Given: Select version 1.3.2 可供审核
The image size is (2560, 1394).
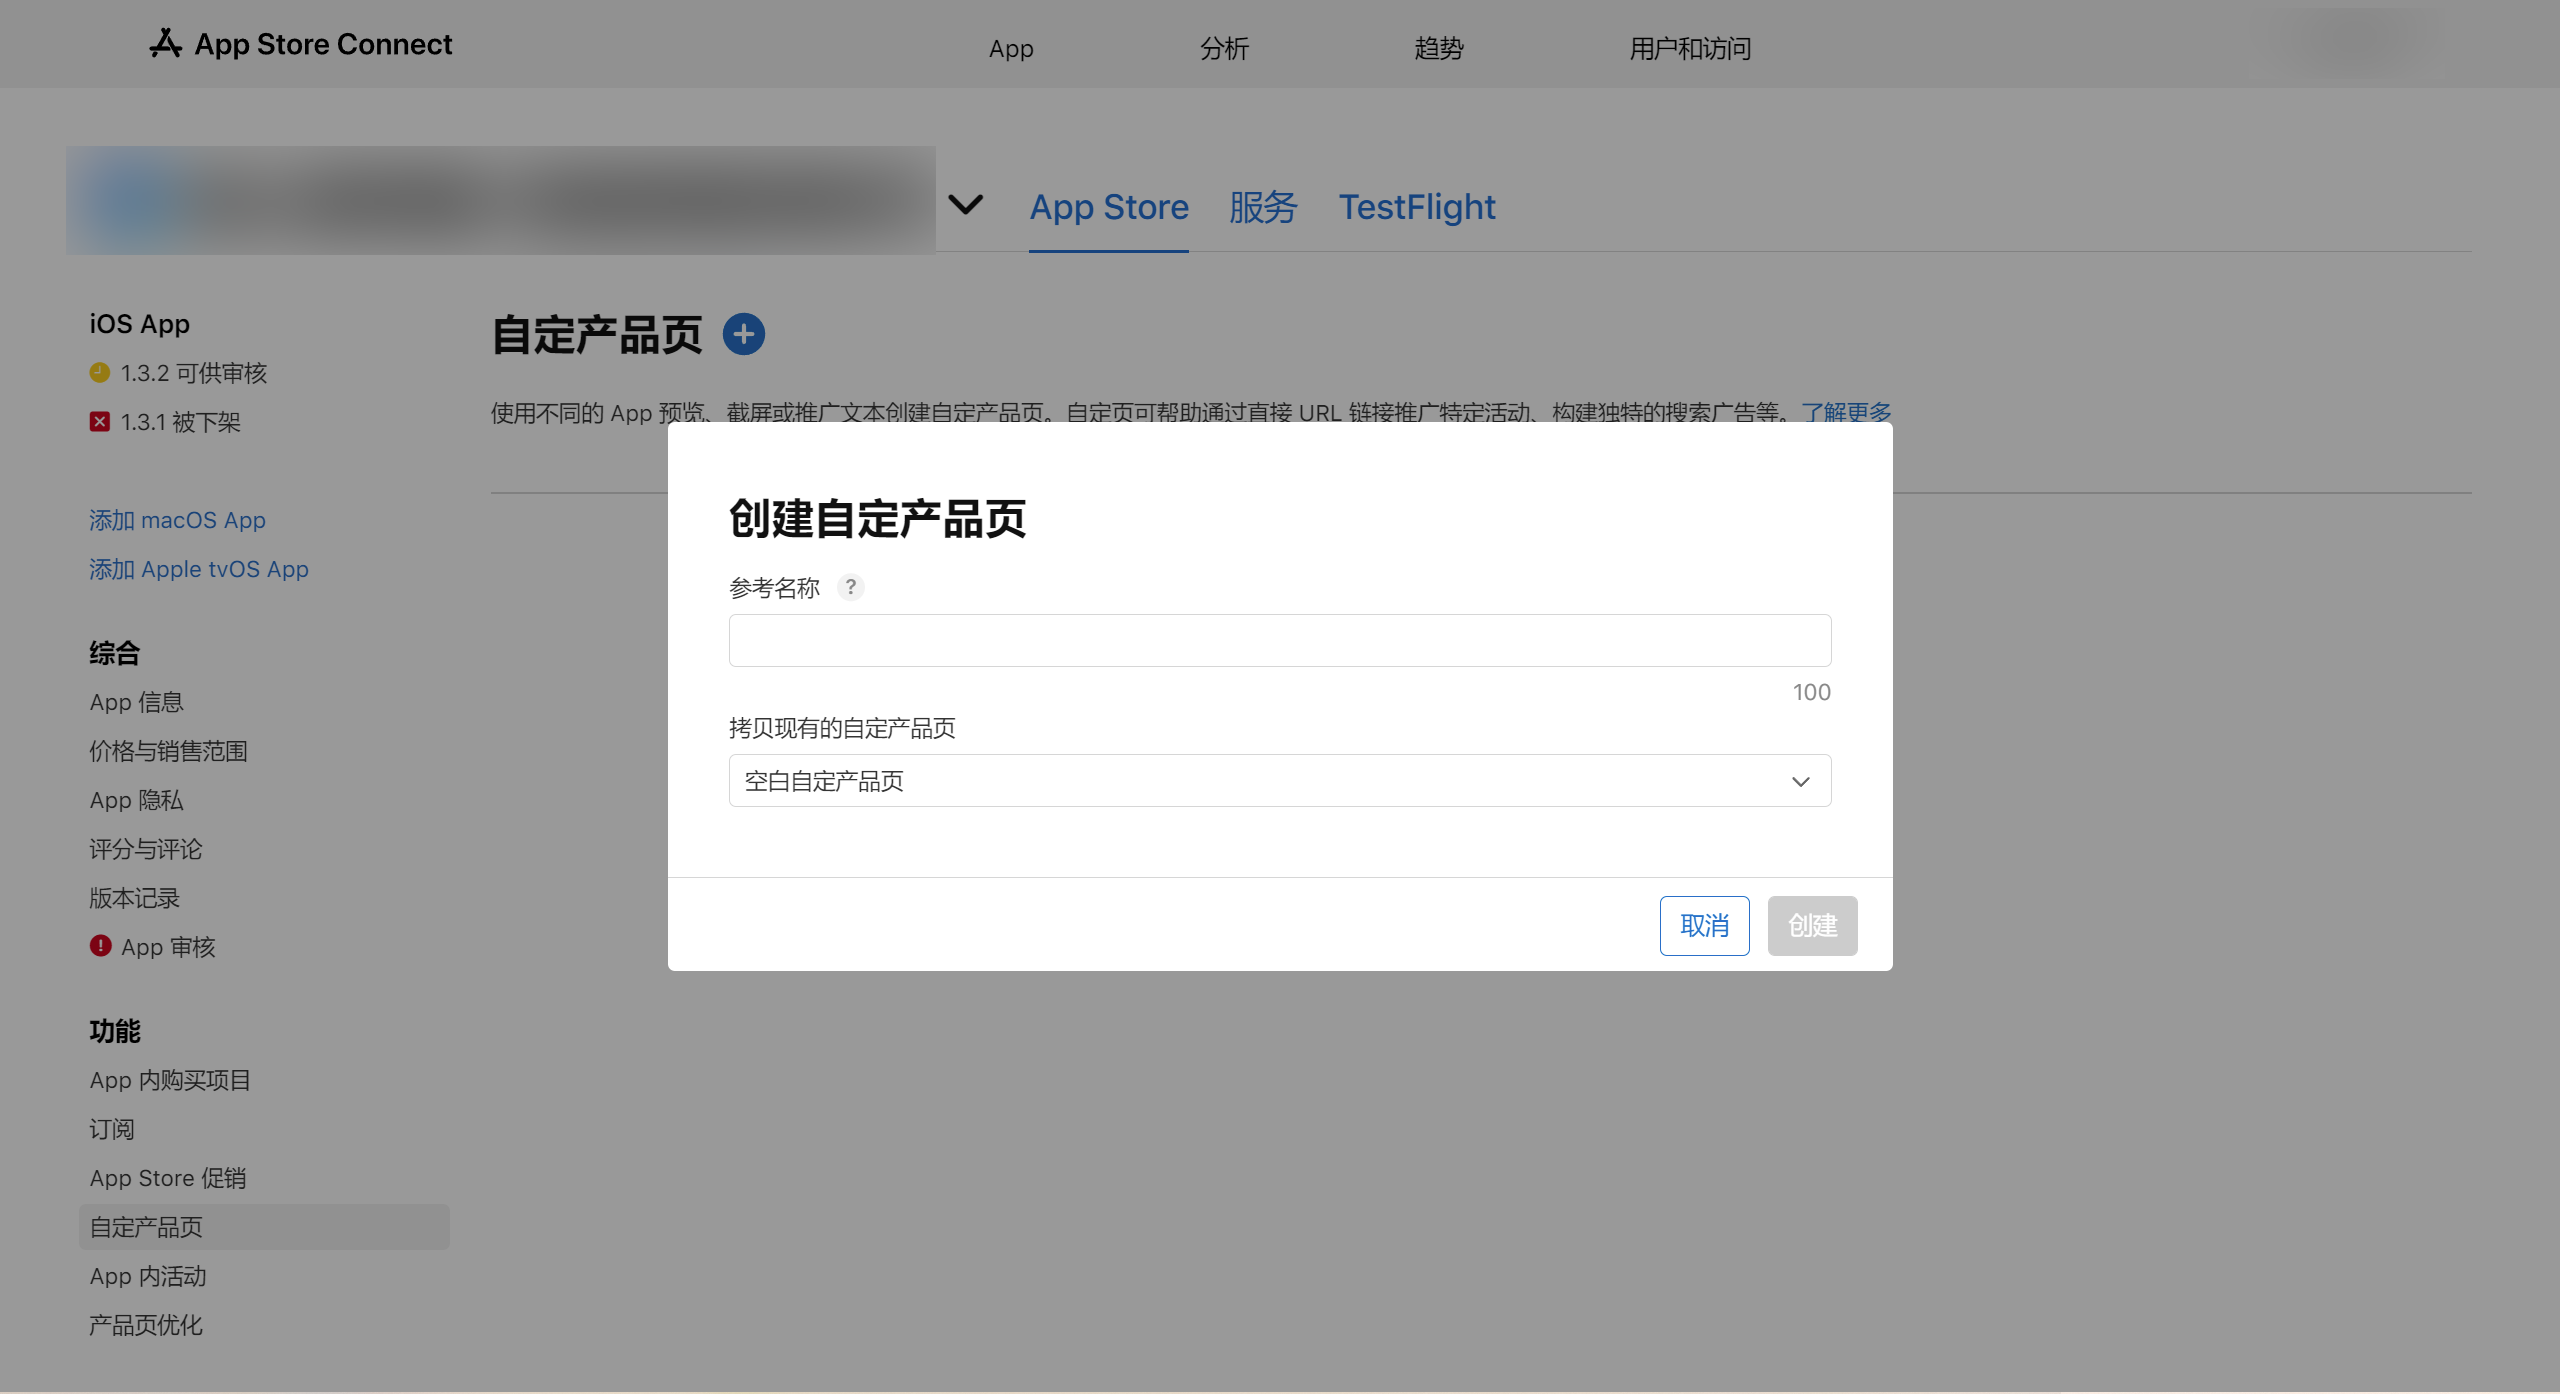Looking at the screenshot, I should [x=194, y=373].
